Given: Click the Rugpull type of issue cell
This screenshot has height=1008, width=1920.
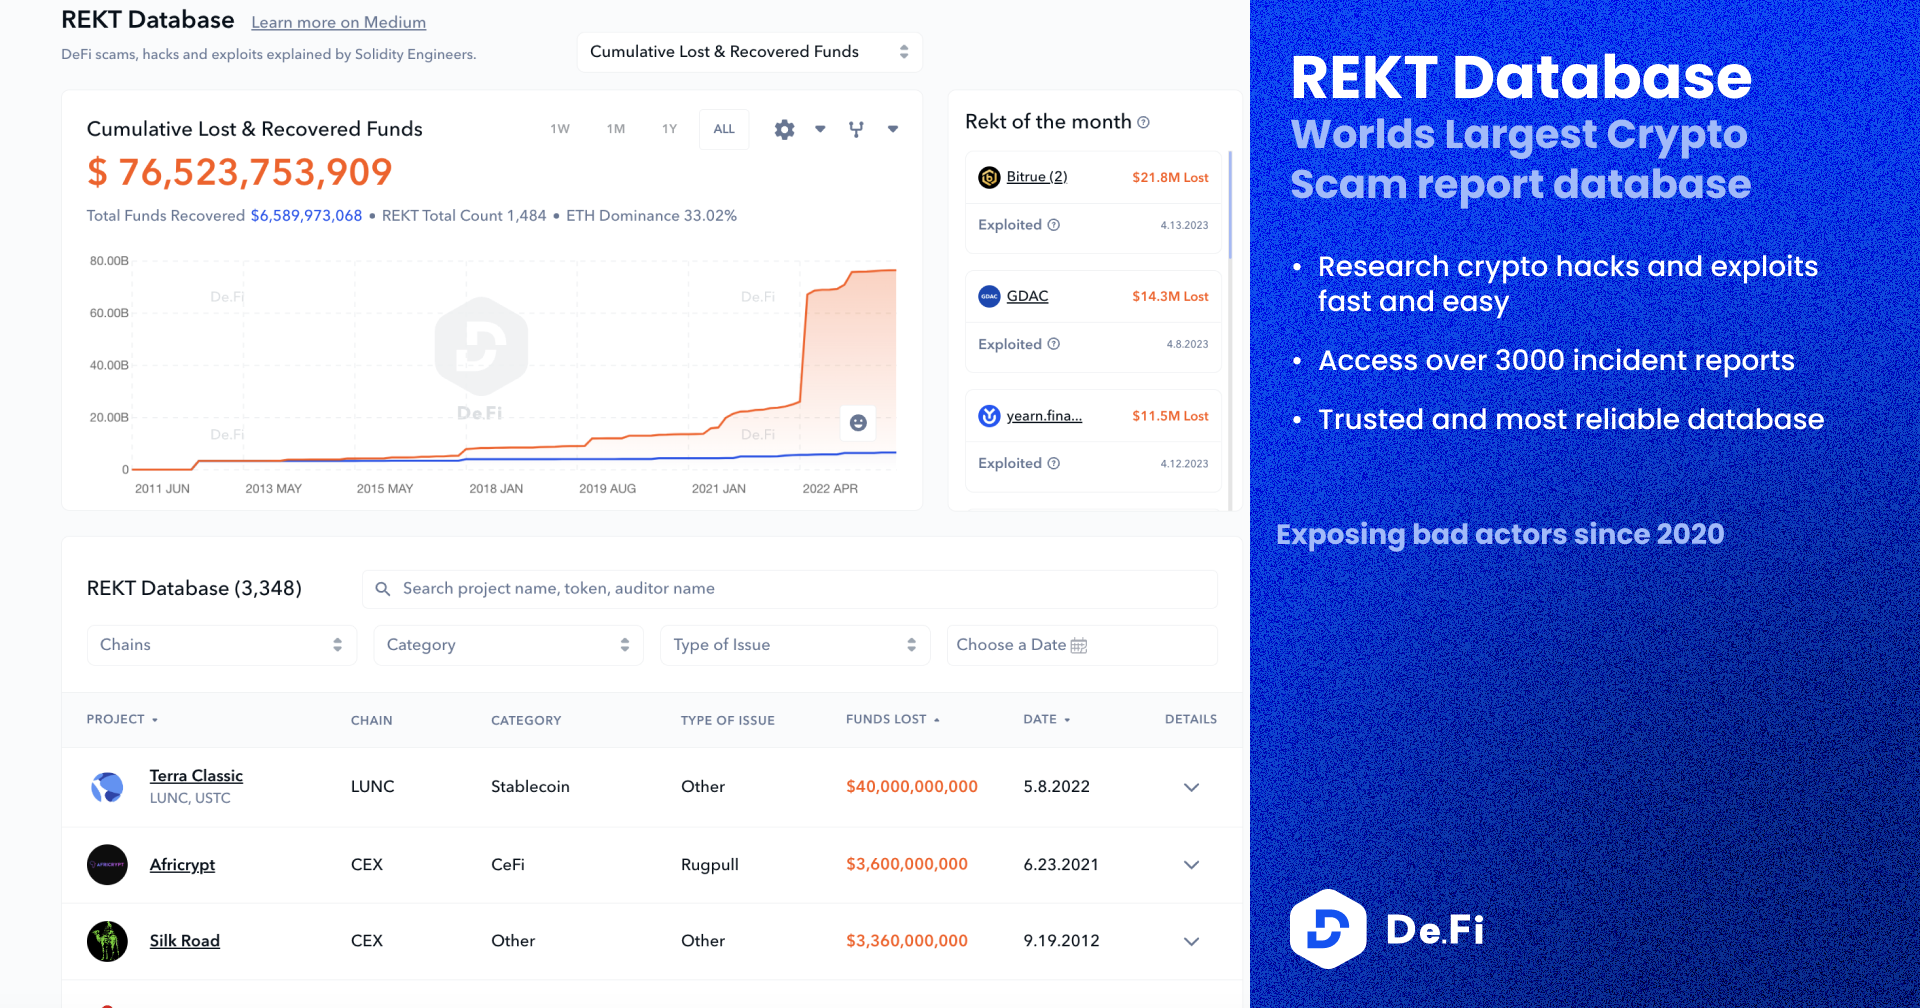Looking at the screenshot, I should click(x=710, y=865).
